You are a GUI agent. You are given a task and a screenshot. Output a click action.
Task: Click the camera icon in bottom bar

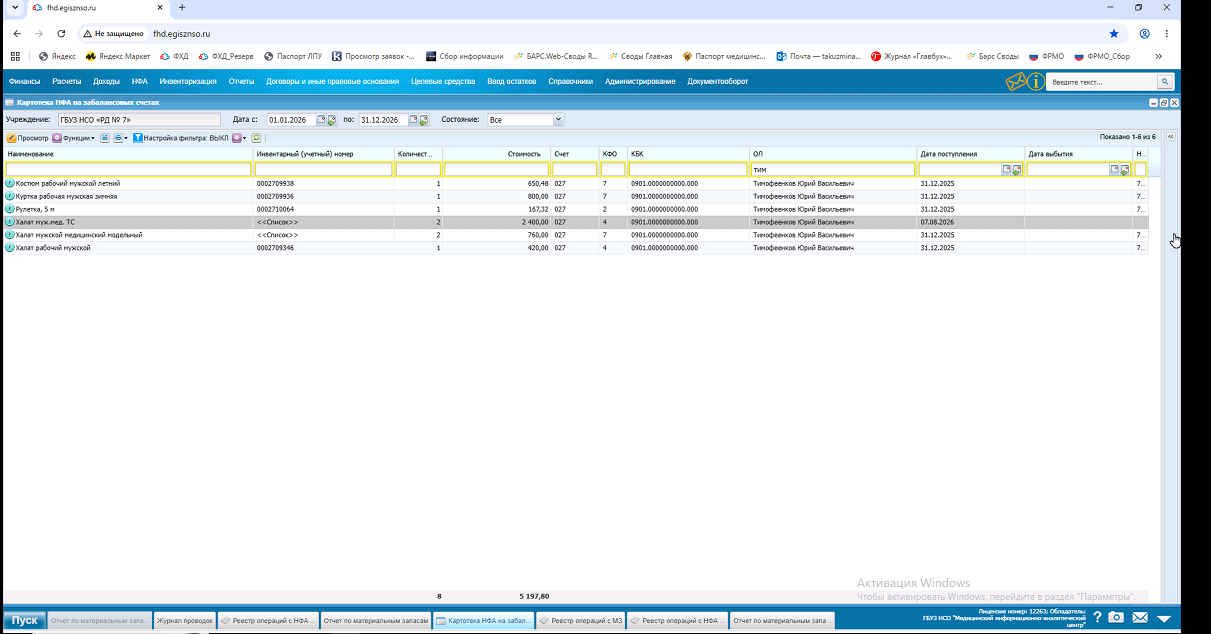[x=1116, y=618]
